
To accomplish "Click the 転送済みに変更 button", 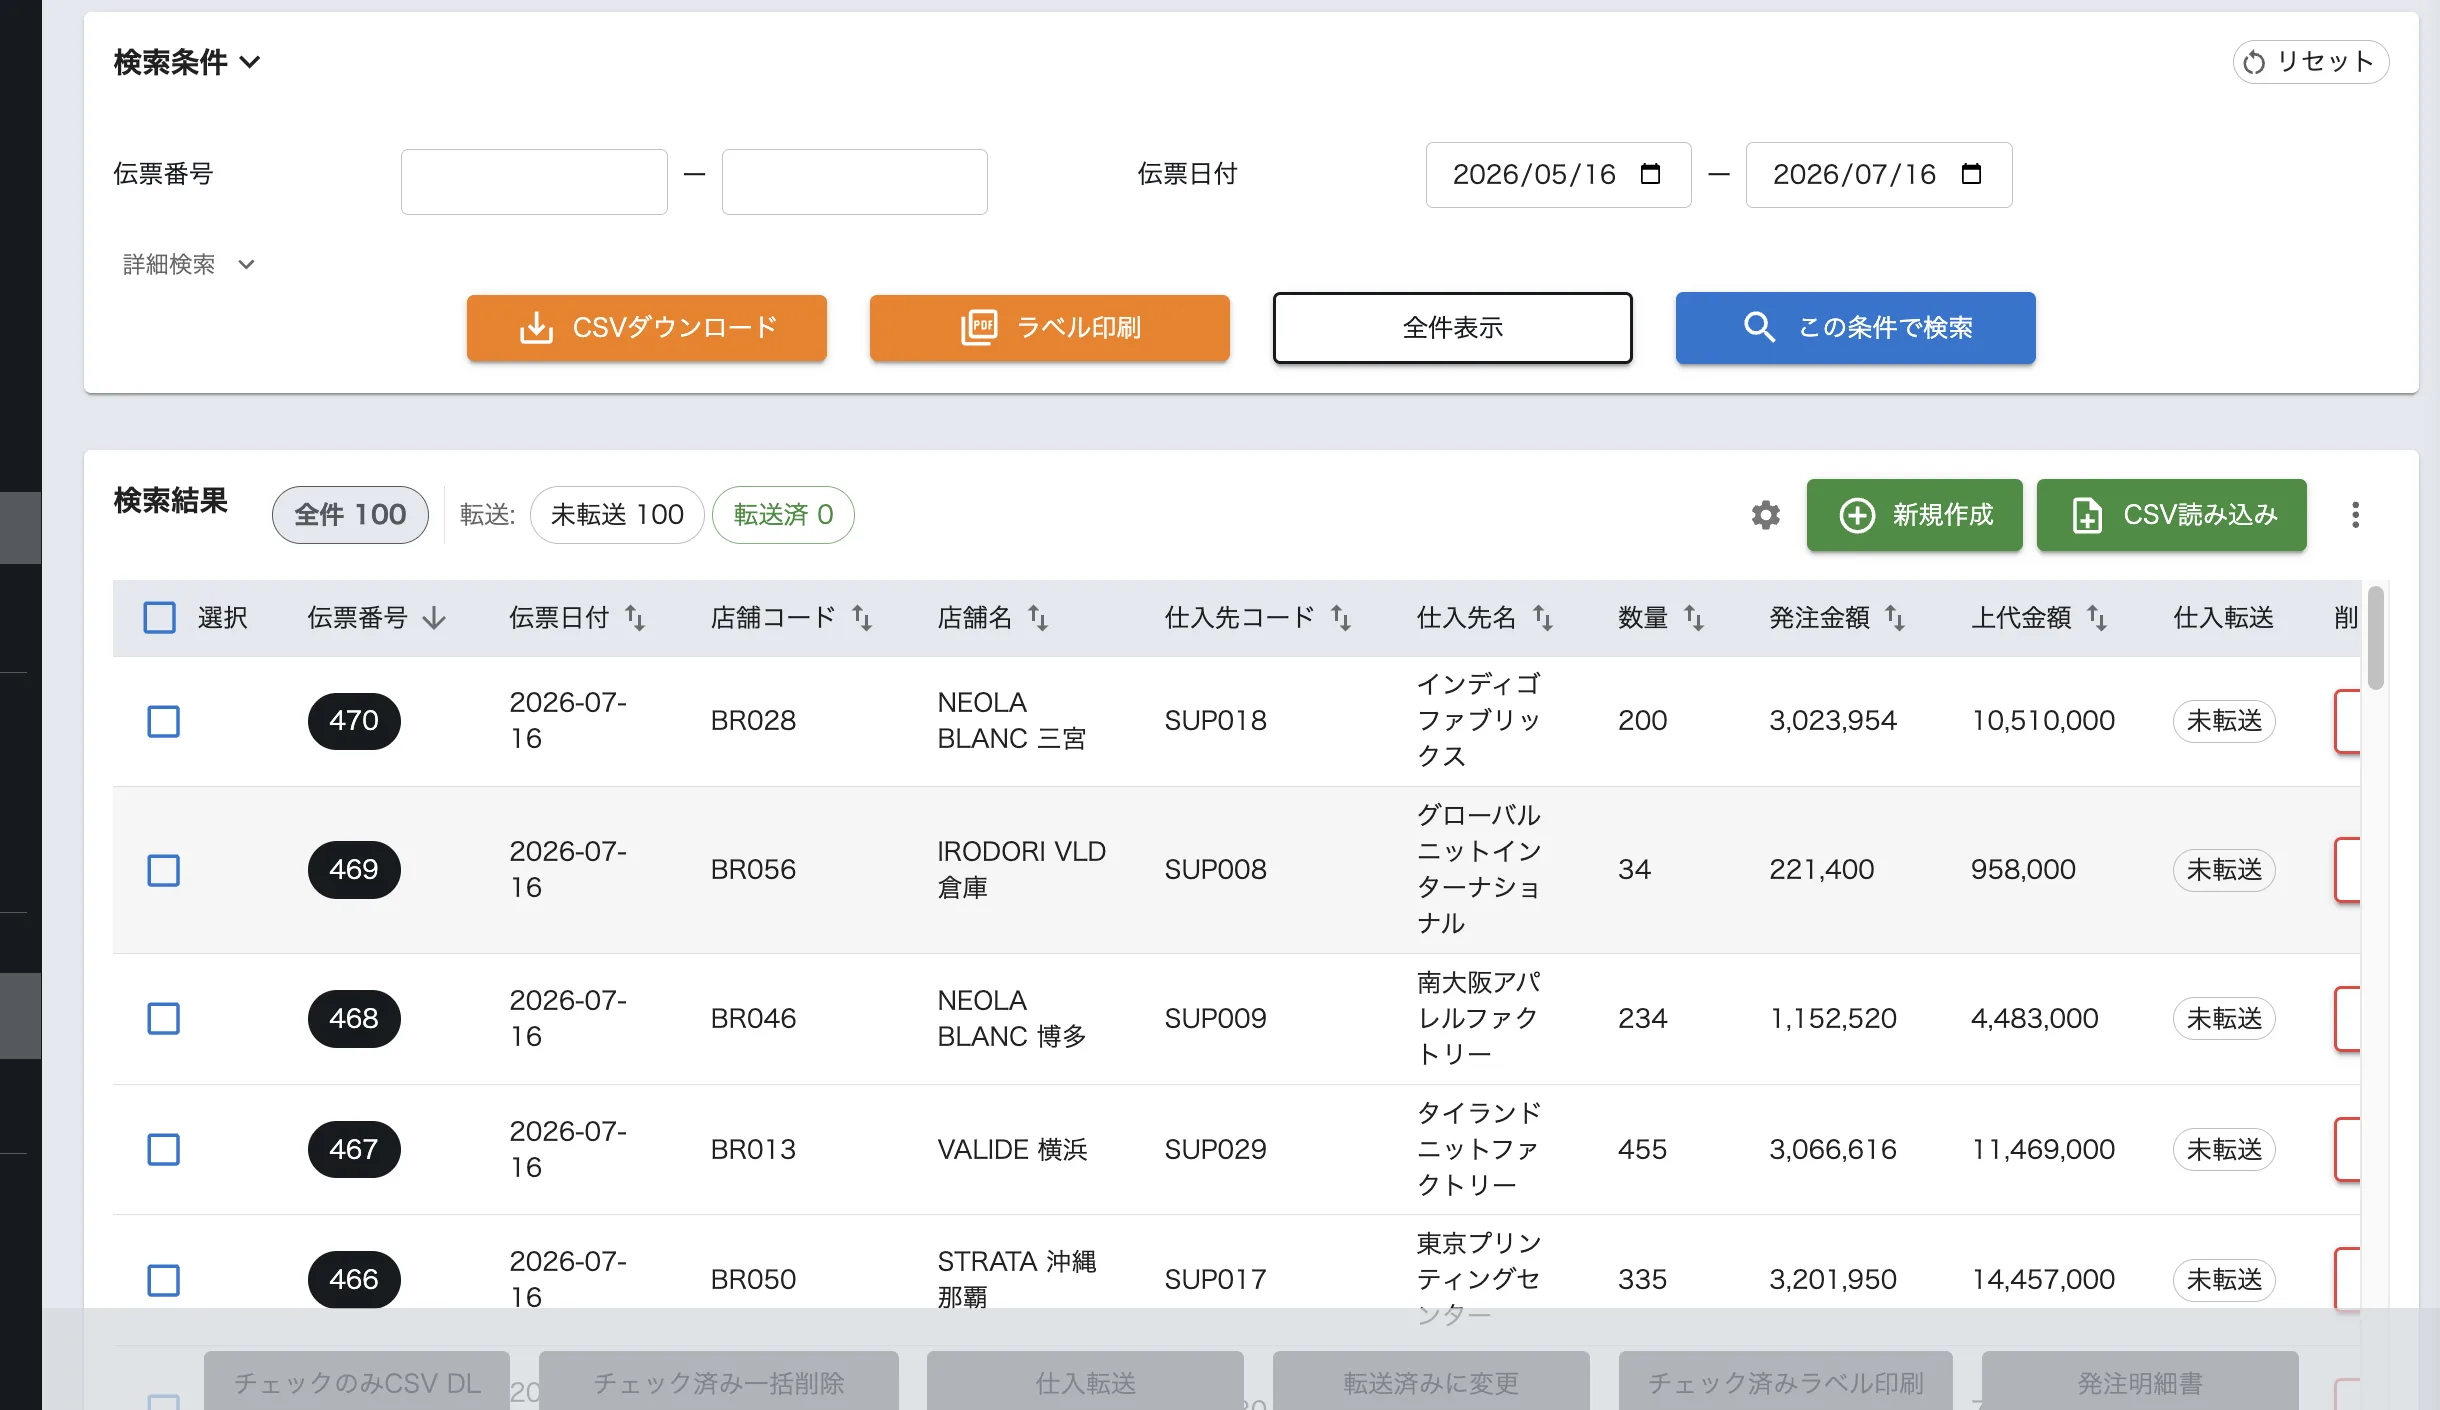I will pyautogui.click(x=1431, y=1382).
